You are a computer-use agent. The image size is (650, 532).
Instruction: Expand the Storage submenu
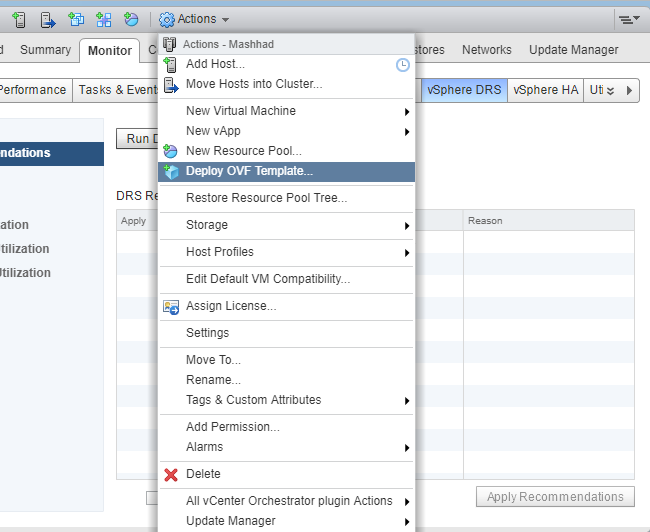pos(407,225)
